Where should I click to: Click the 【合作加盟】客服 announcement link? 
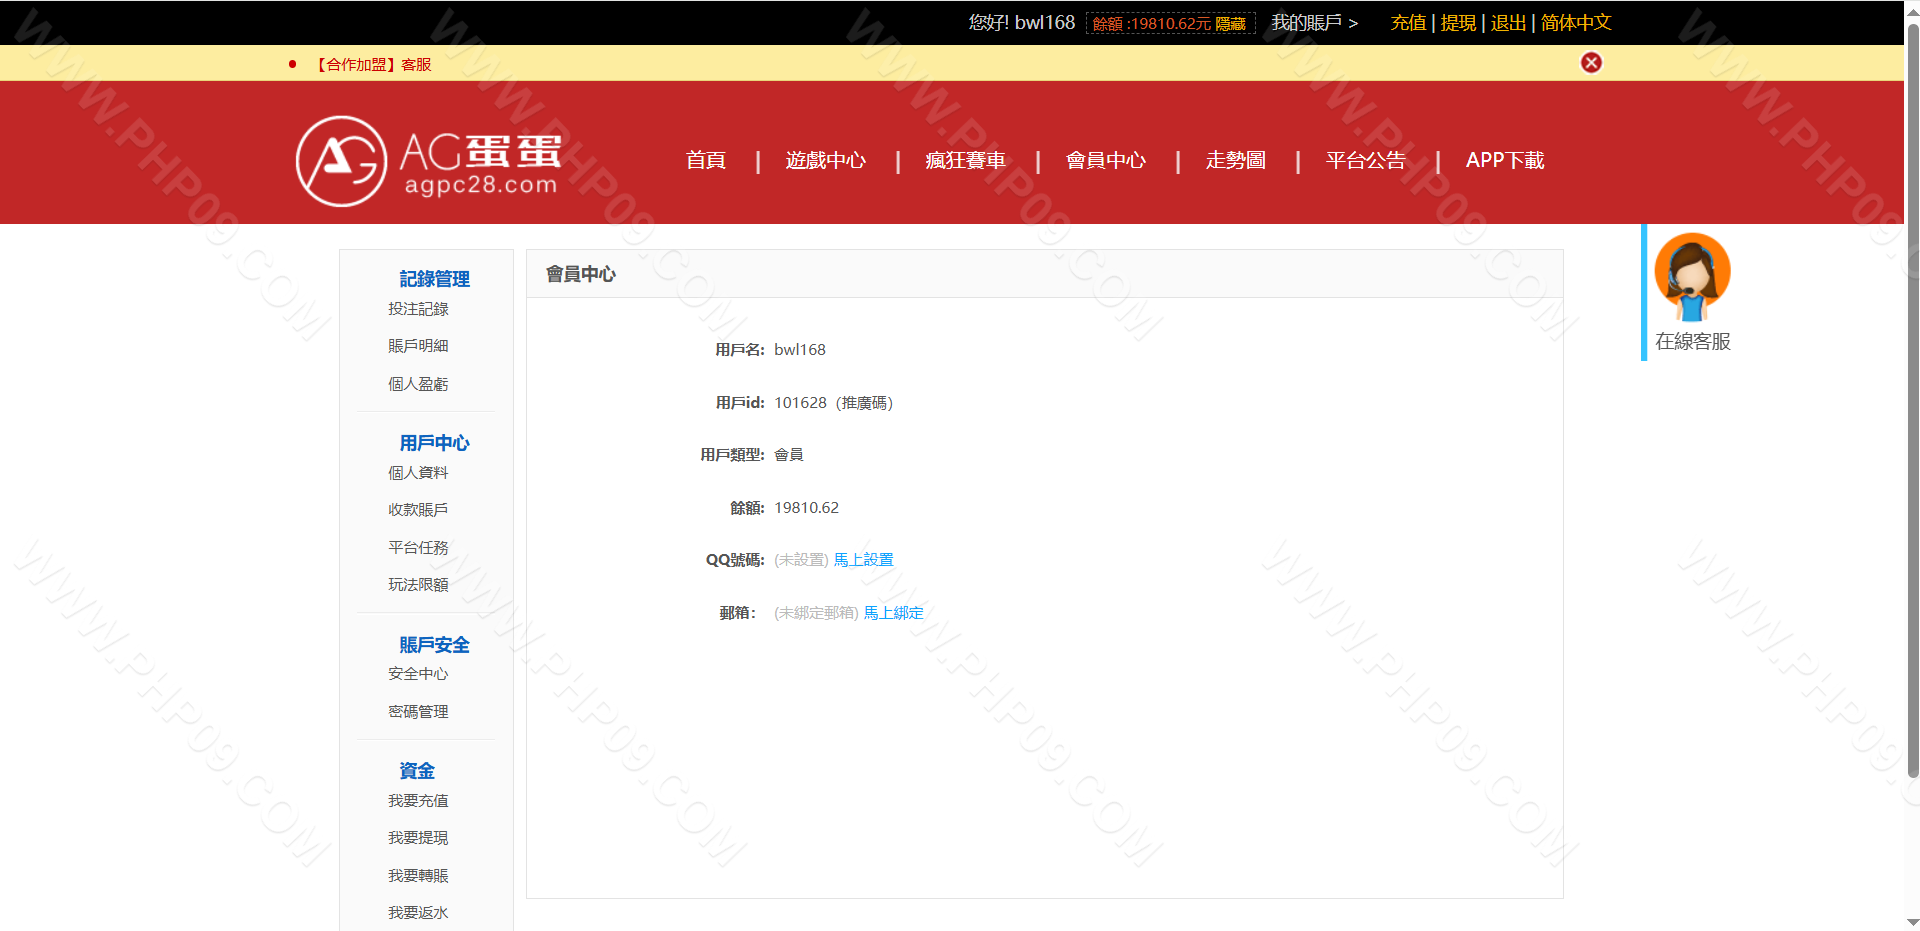374,65
